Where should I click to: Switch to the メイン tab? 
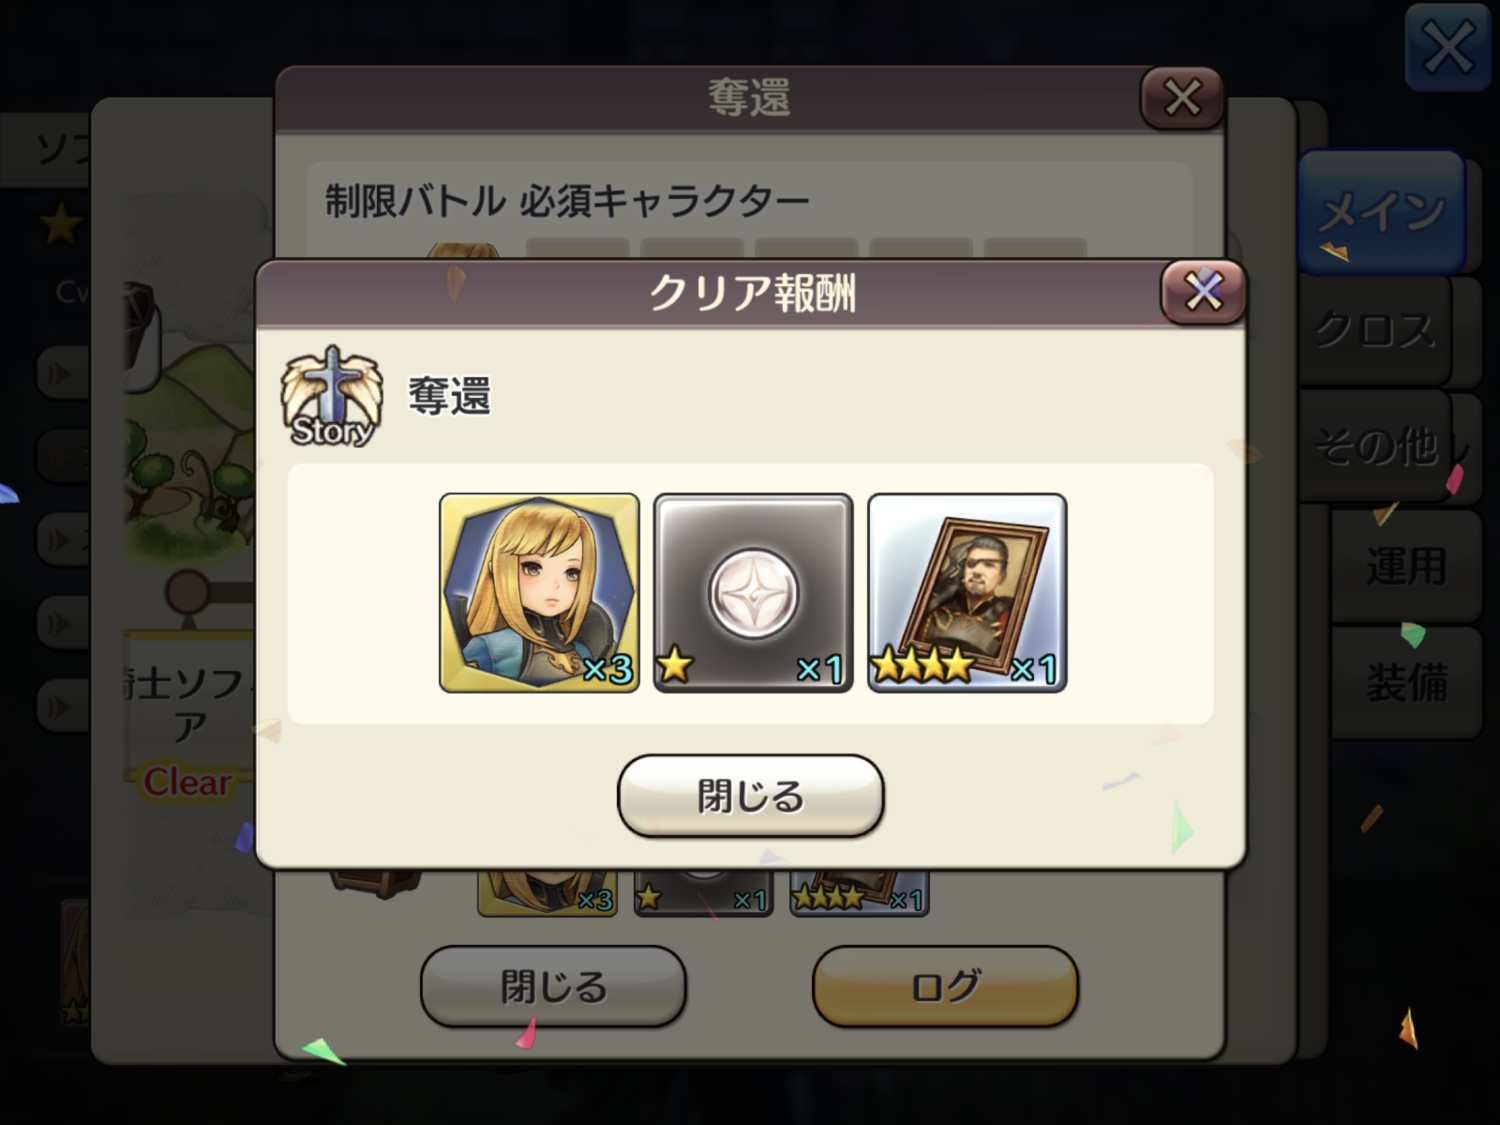coord(1382,211)
